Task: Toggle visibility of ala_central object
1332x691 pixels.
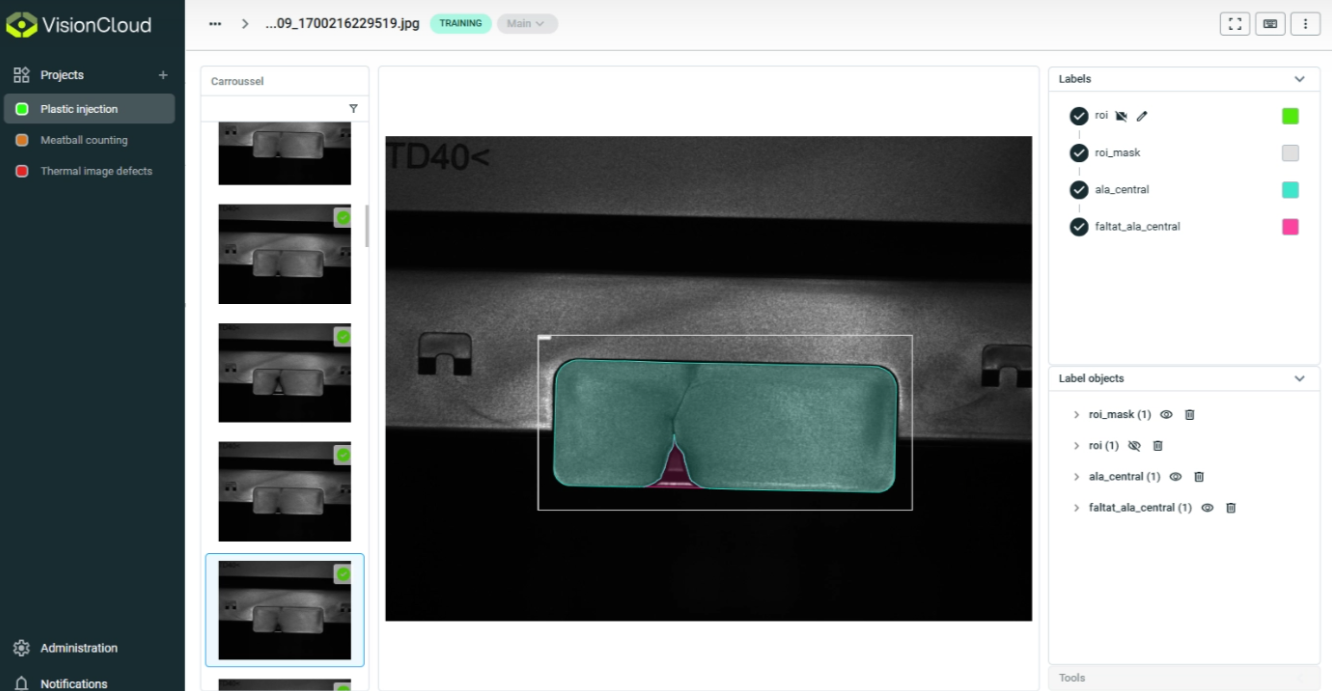Action: pos(1176,477)
